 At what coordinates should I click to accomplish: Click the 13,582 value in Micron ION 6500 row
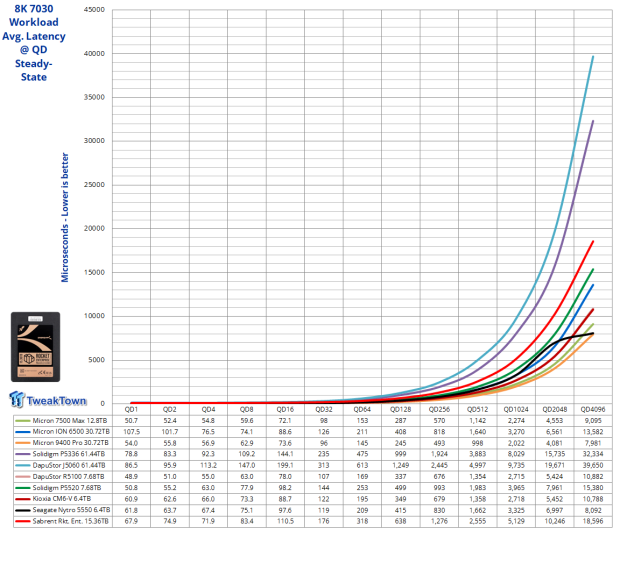coord(593,432)
